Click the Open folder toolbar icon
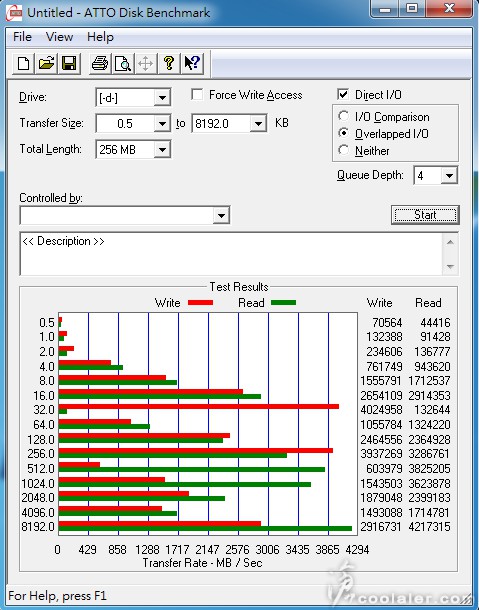The height and width of the screenshot is (610, 479). pos(46,63)
